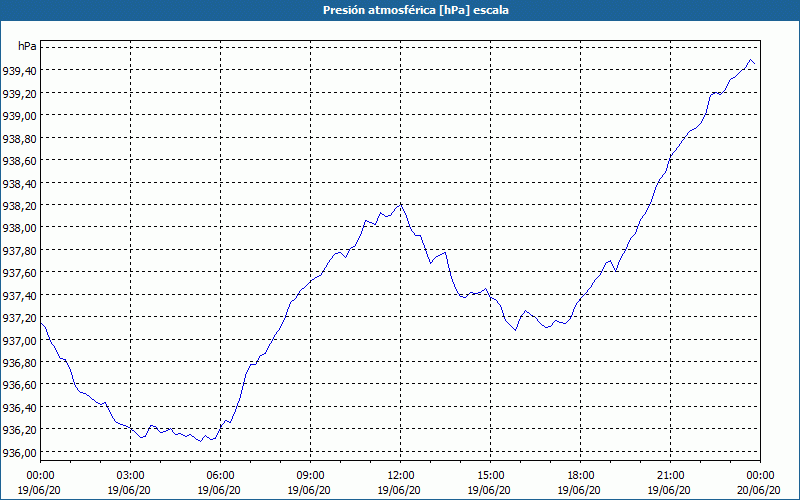Click the 937,20 y-axis value

[19, 318]
